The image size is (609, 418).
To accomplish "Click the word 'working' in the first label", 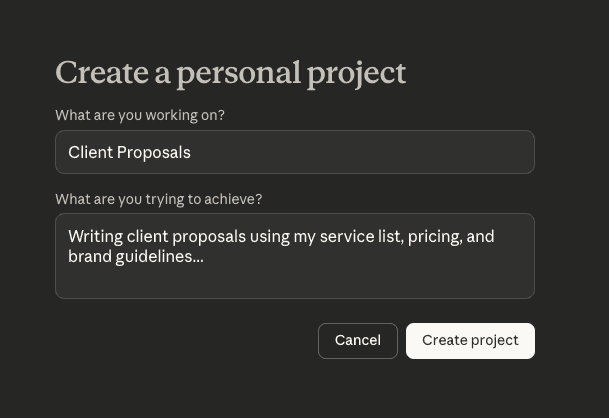I will coord(171,116).
